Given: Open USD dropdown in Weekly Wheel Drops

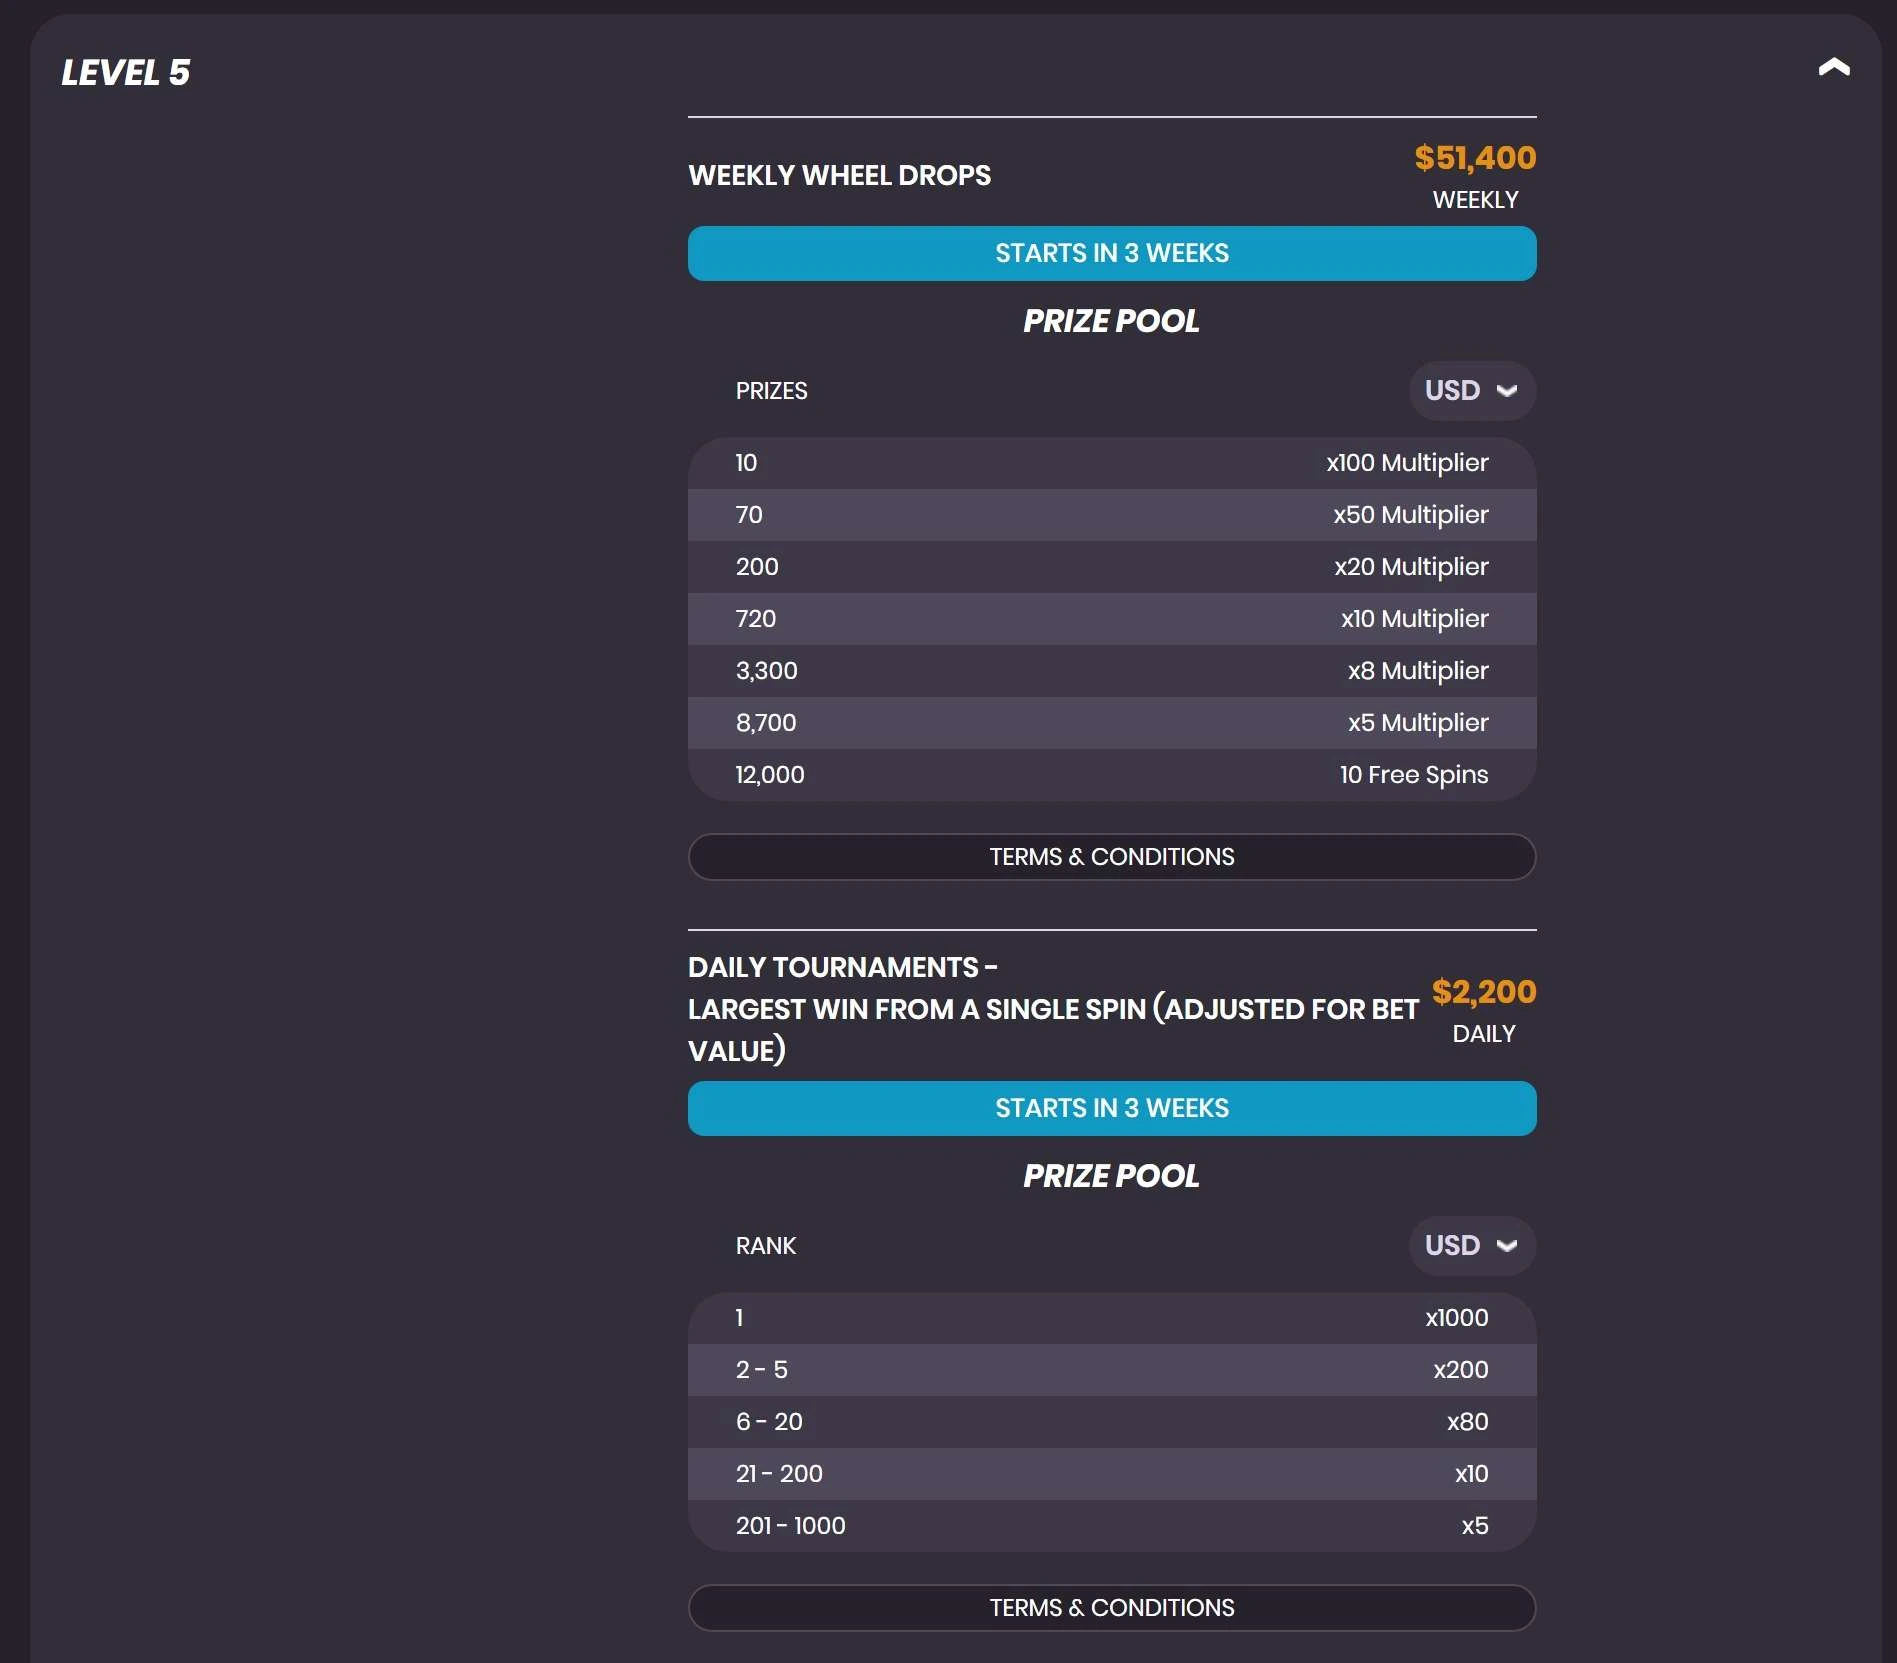Looking at the screenshot, I should [x=1471, y=391].
